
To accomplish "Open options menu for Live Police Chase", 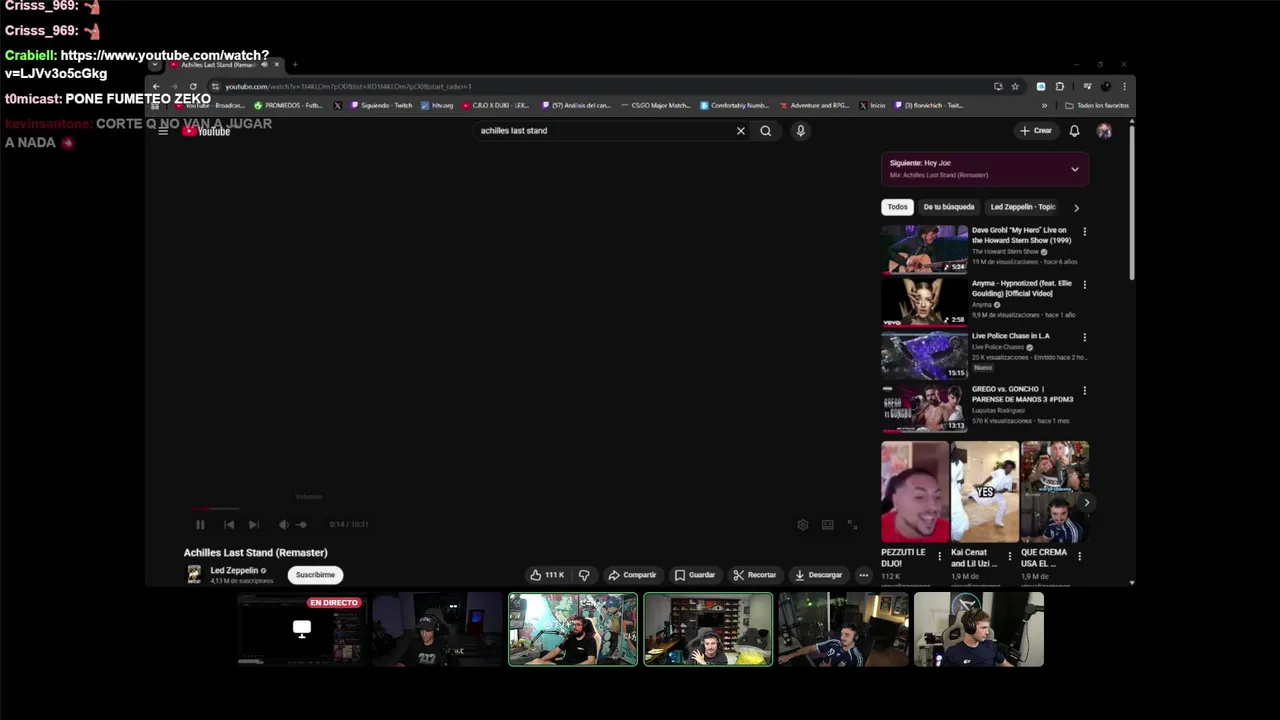I will (x=1084, y=338).
